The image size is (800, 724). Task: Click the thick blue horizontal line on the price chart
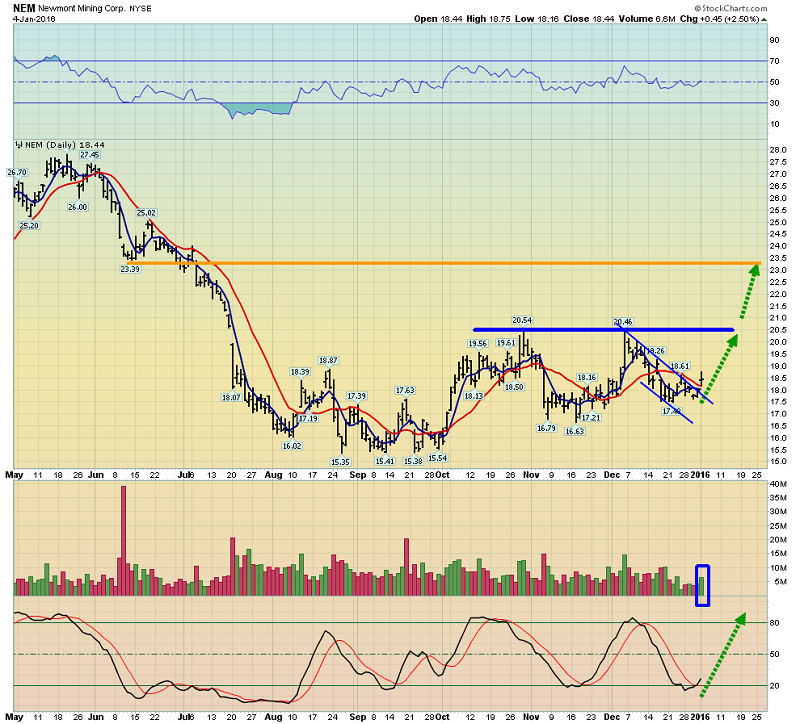pyautogui.click(x=604, y=330)
